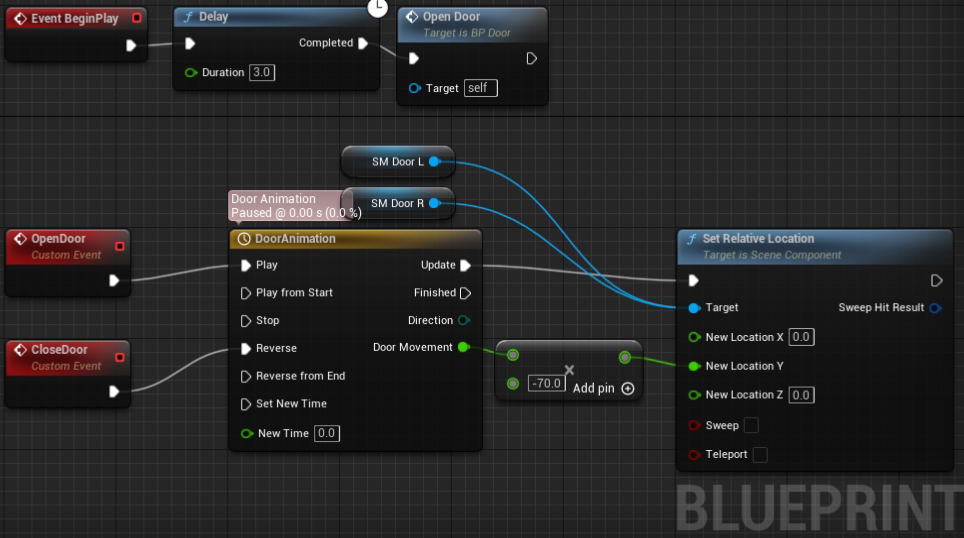Click the red delegate pin on Event BeginPlay
This screenshot has height=538, width=964.
[x=136, y=18]
